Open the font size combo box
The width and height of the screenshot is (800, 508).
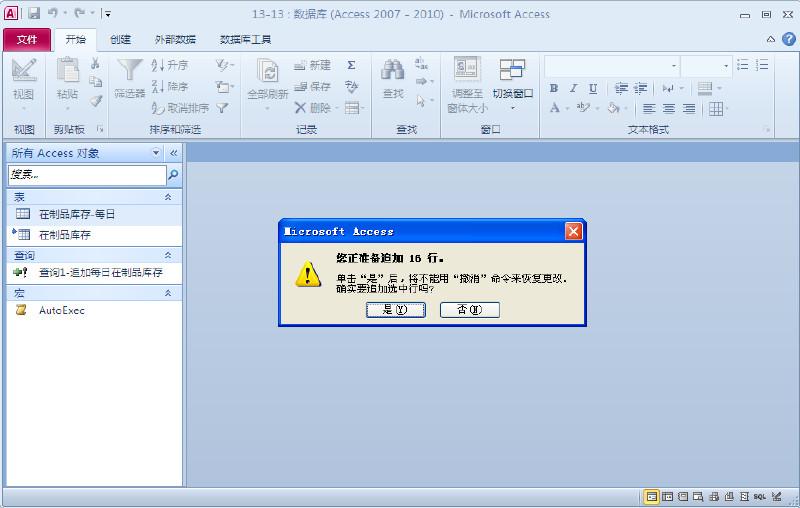[x=707, y=66]
